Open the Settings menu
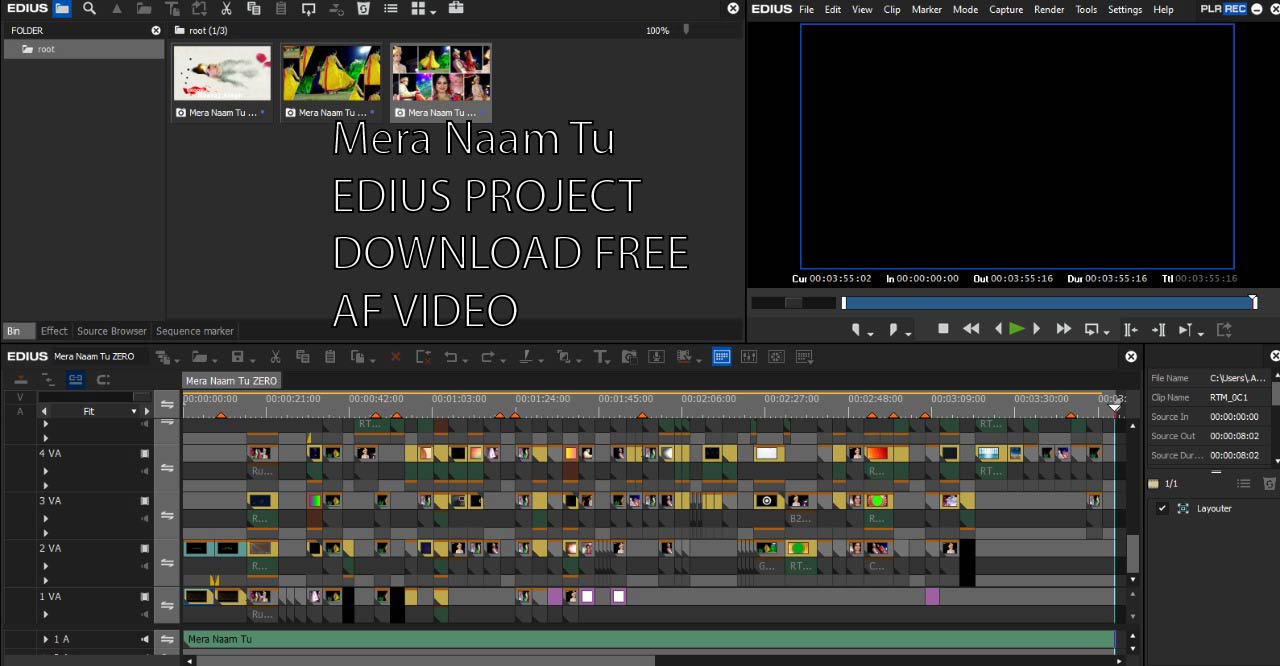Viewport: 1280px width, 666px height. coord(1125,9)
